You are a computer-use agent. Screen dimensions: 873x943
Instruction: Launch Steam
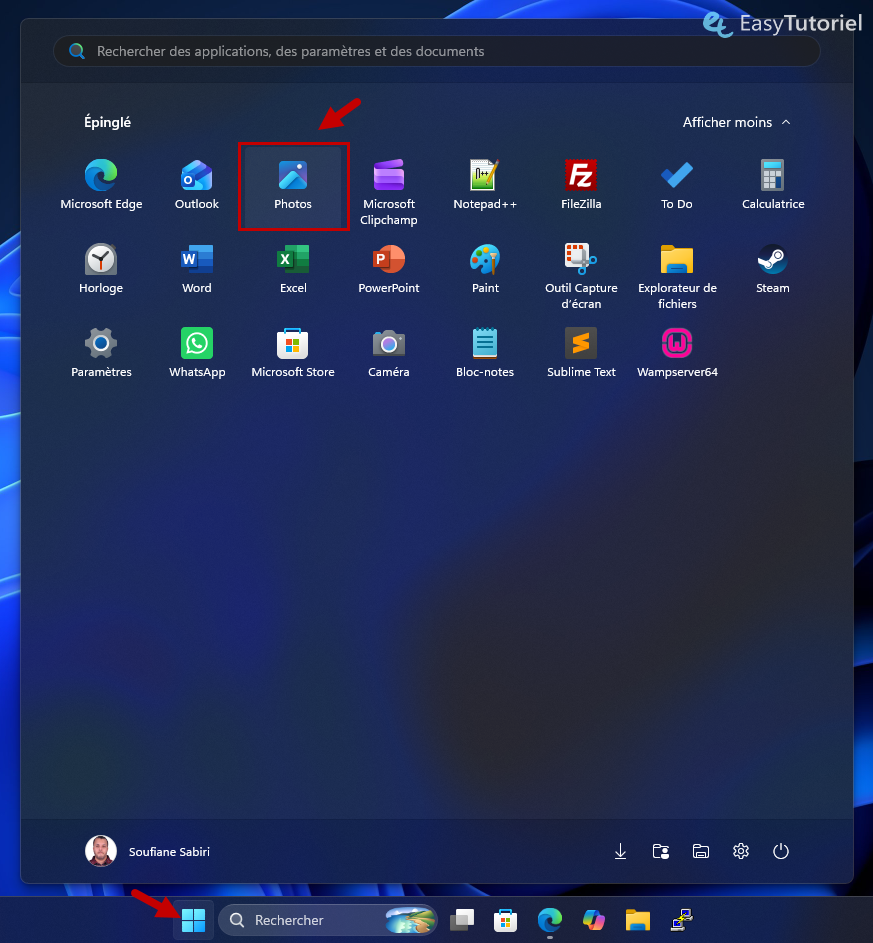[773, 269]
